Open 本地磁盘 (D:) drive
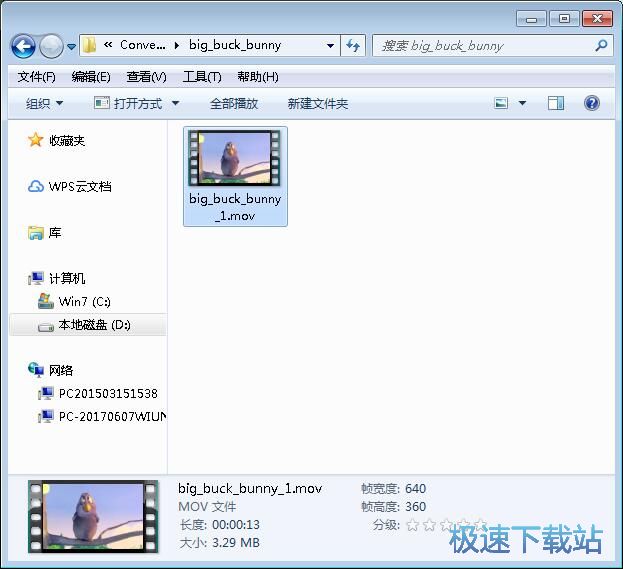The width and height of the screenshot is (623, 569). click(x=94, y=325)
